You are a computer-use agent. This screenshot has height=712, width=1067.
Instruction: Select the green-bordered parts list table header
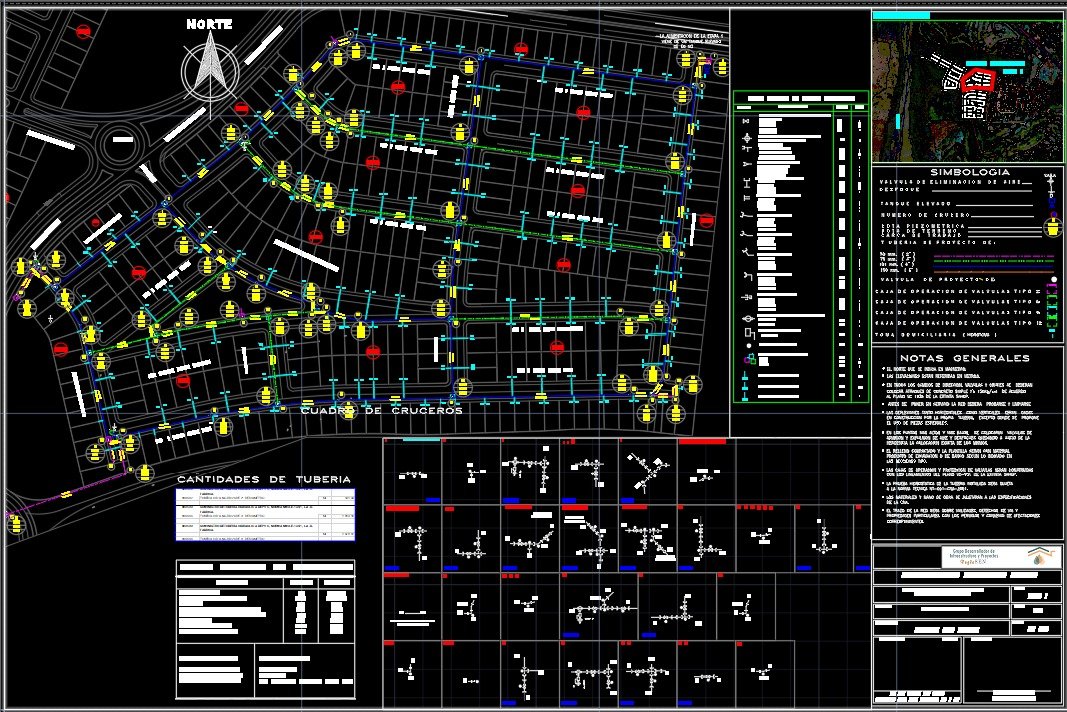800,98
